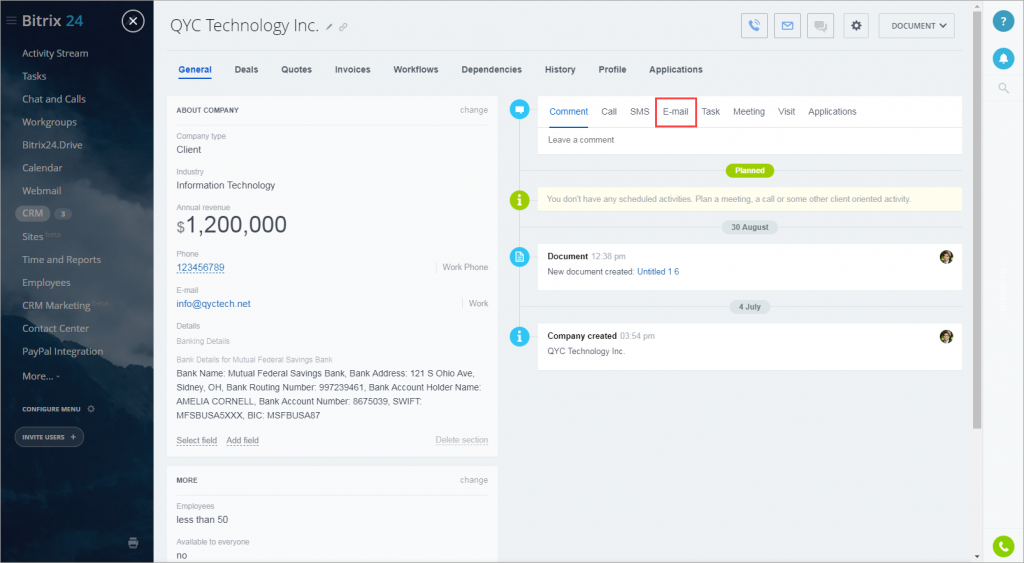Click the Add field link

(242, 440)
